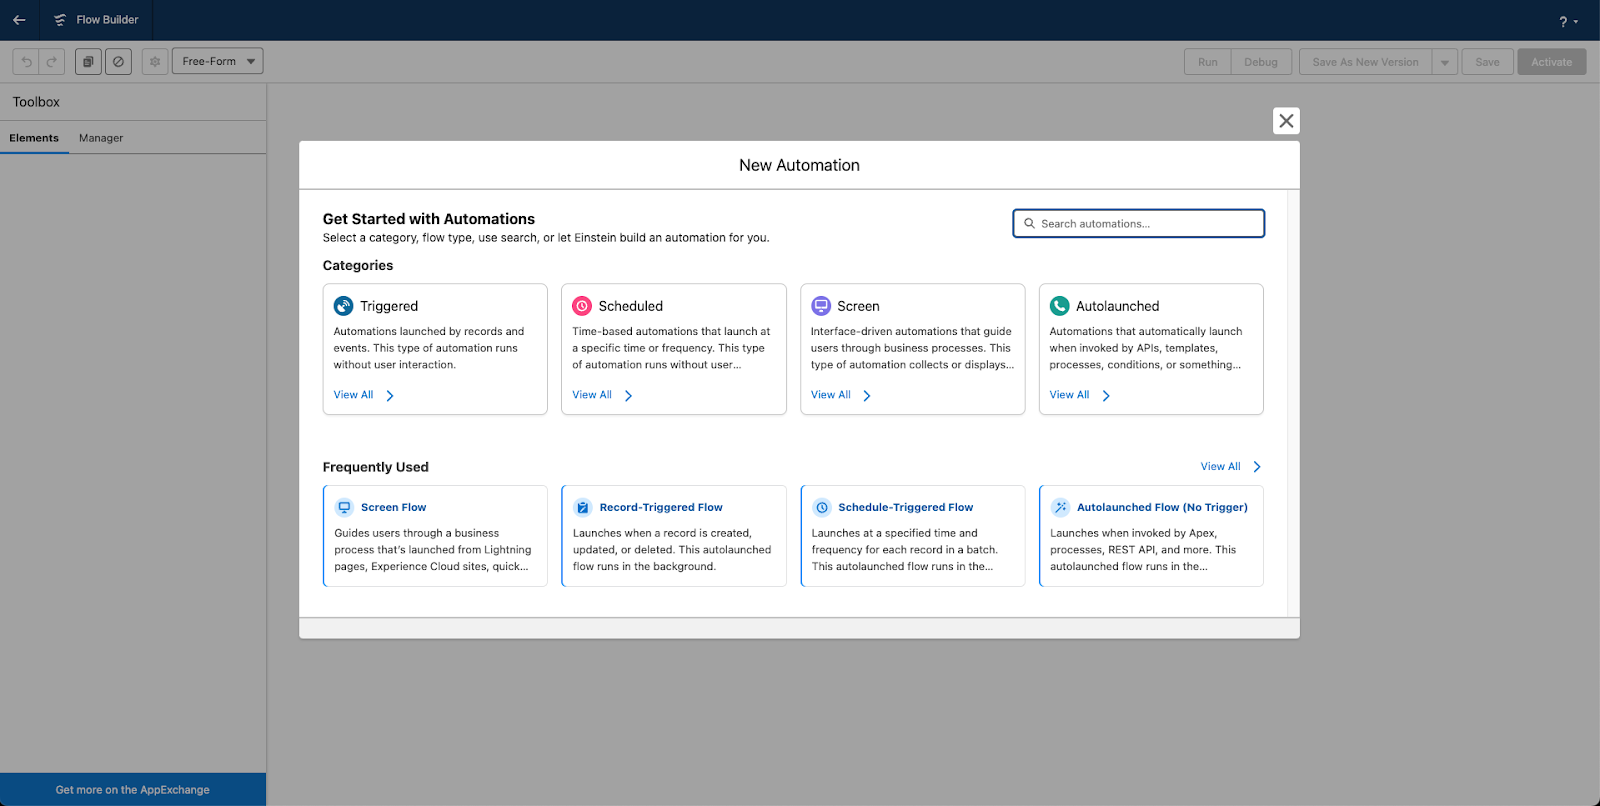Click the redo toolbar icon
The width and height of the screenshot is (1600, 806).
[52, 62]
